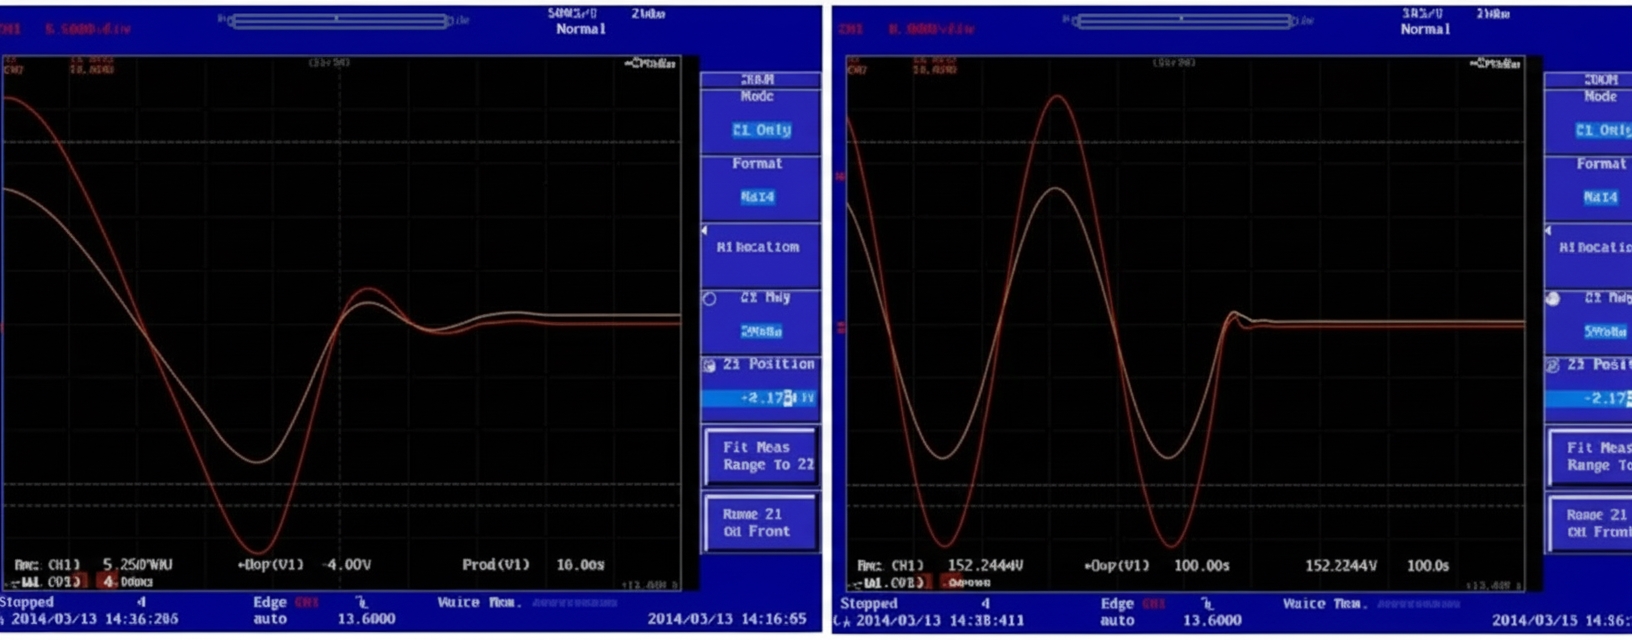Edit the -2.17 position value on left scope

[x=761, y=398]
